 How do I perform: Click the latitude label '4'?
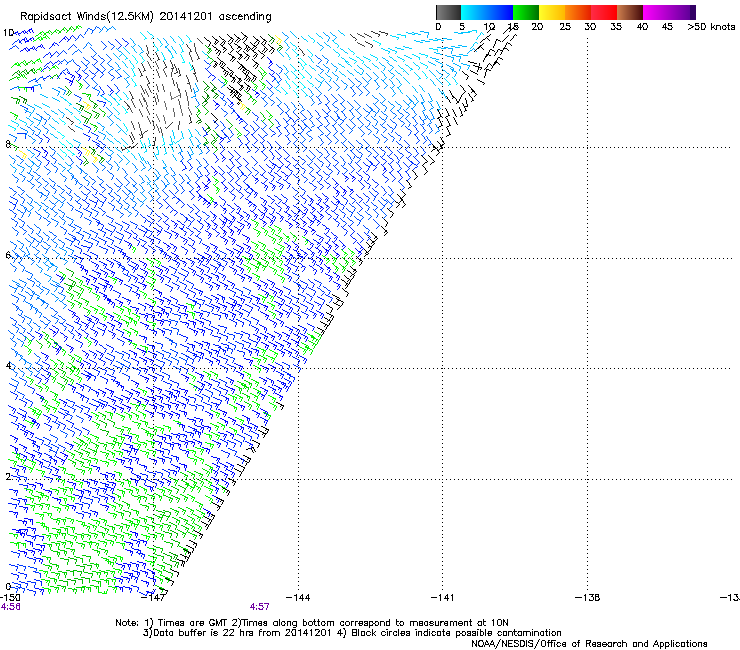click(x=8, y=366)
